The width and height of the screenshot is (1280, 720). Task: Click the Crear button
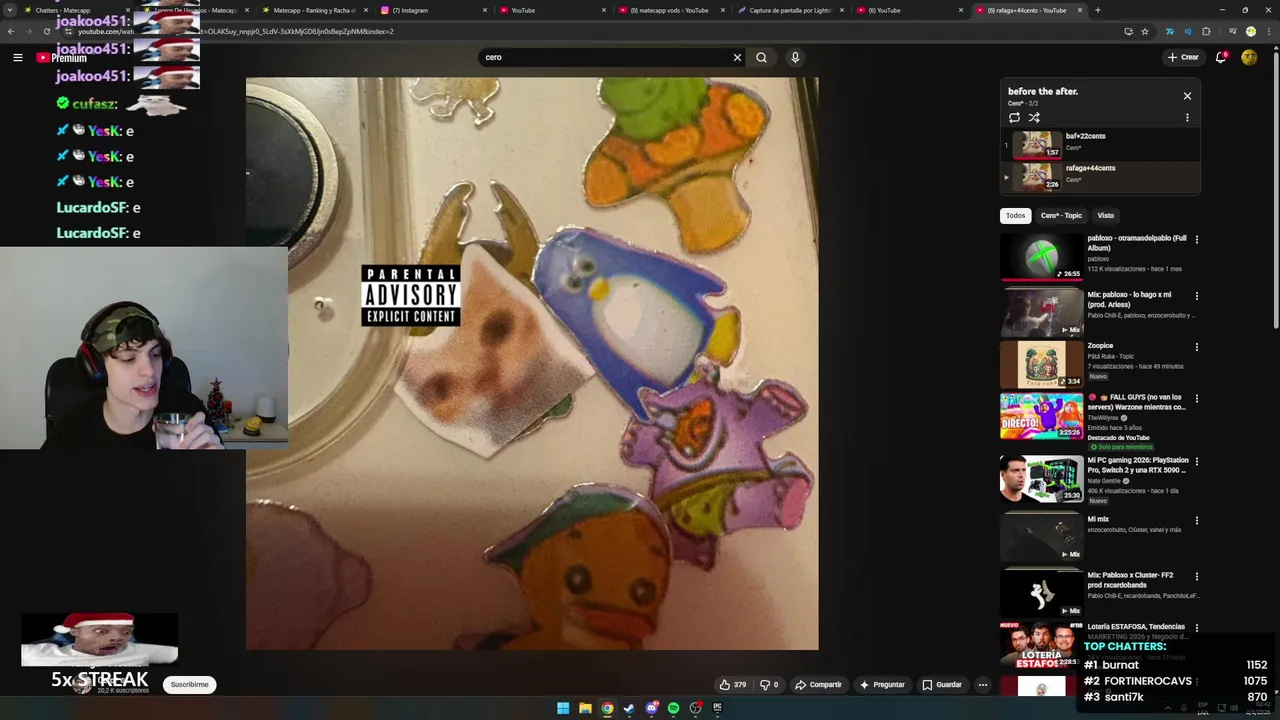coord(1182,57)
